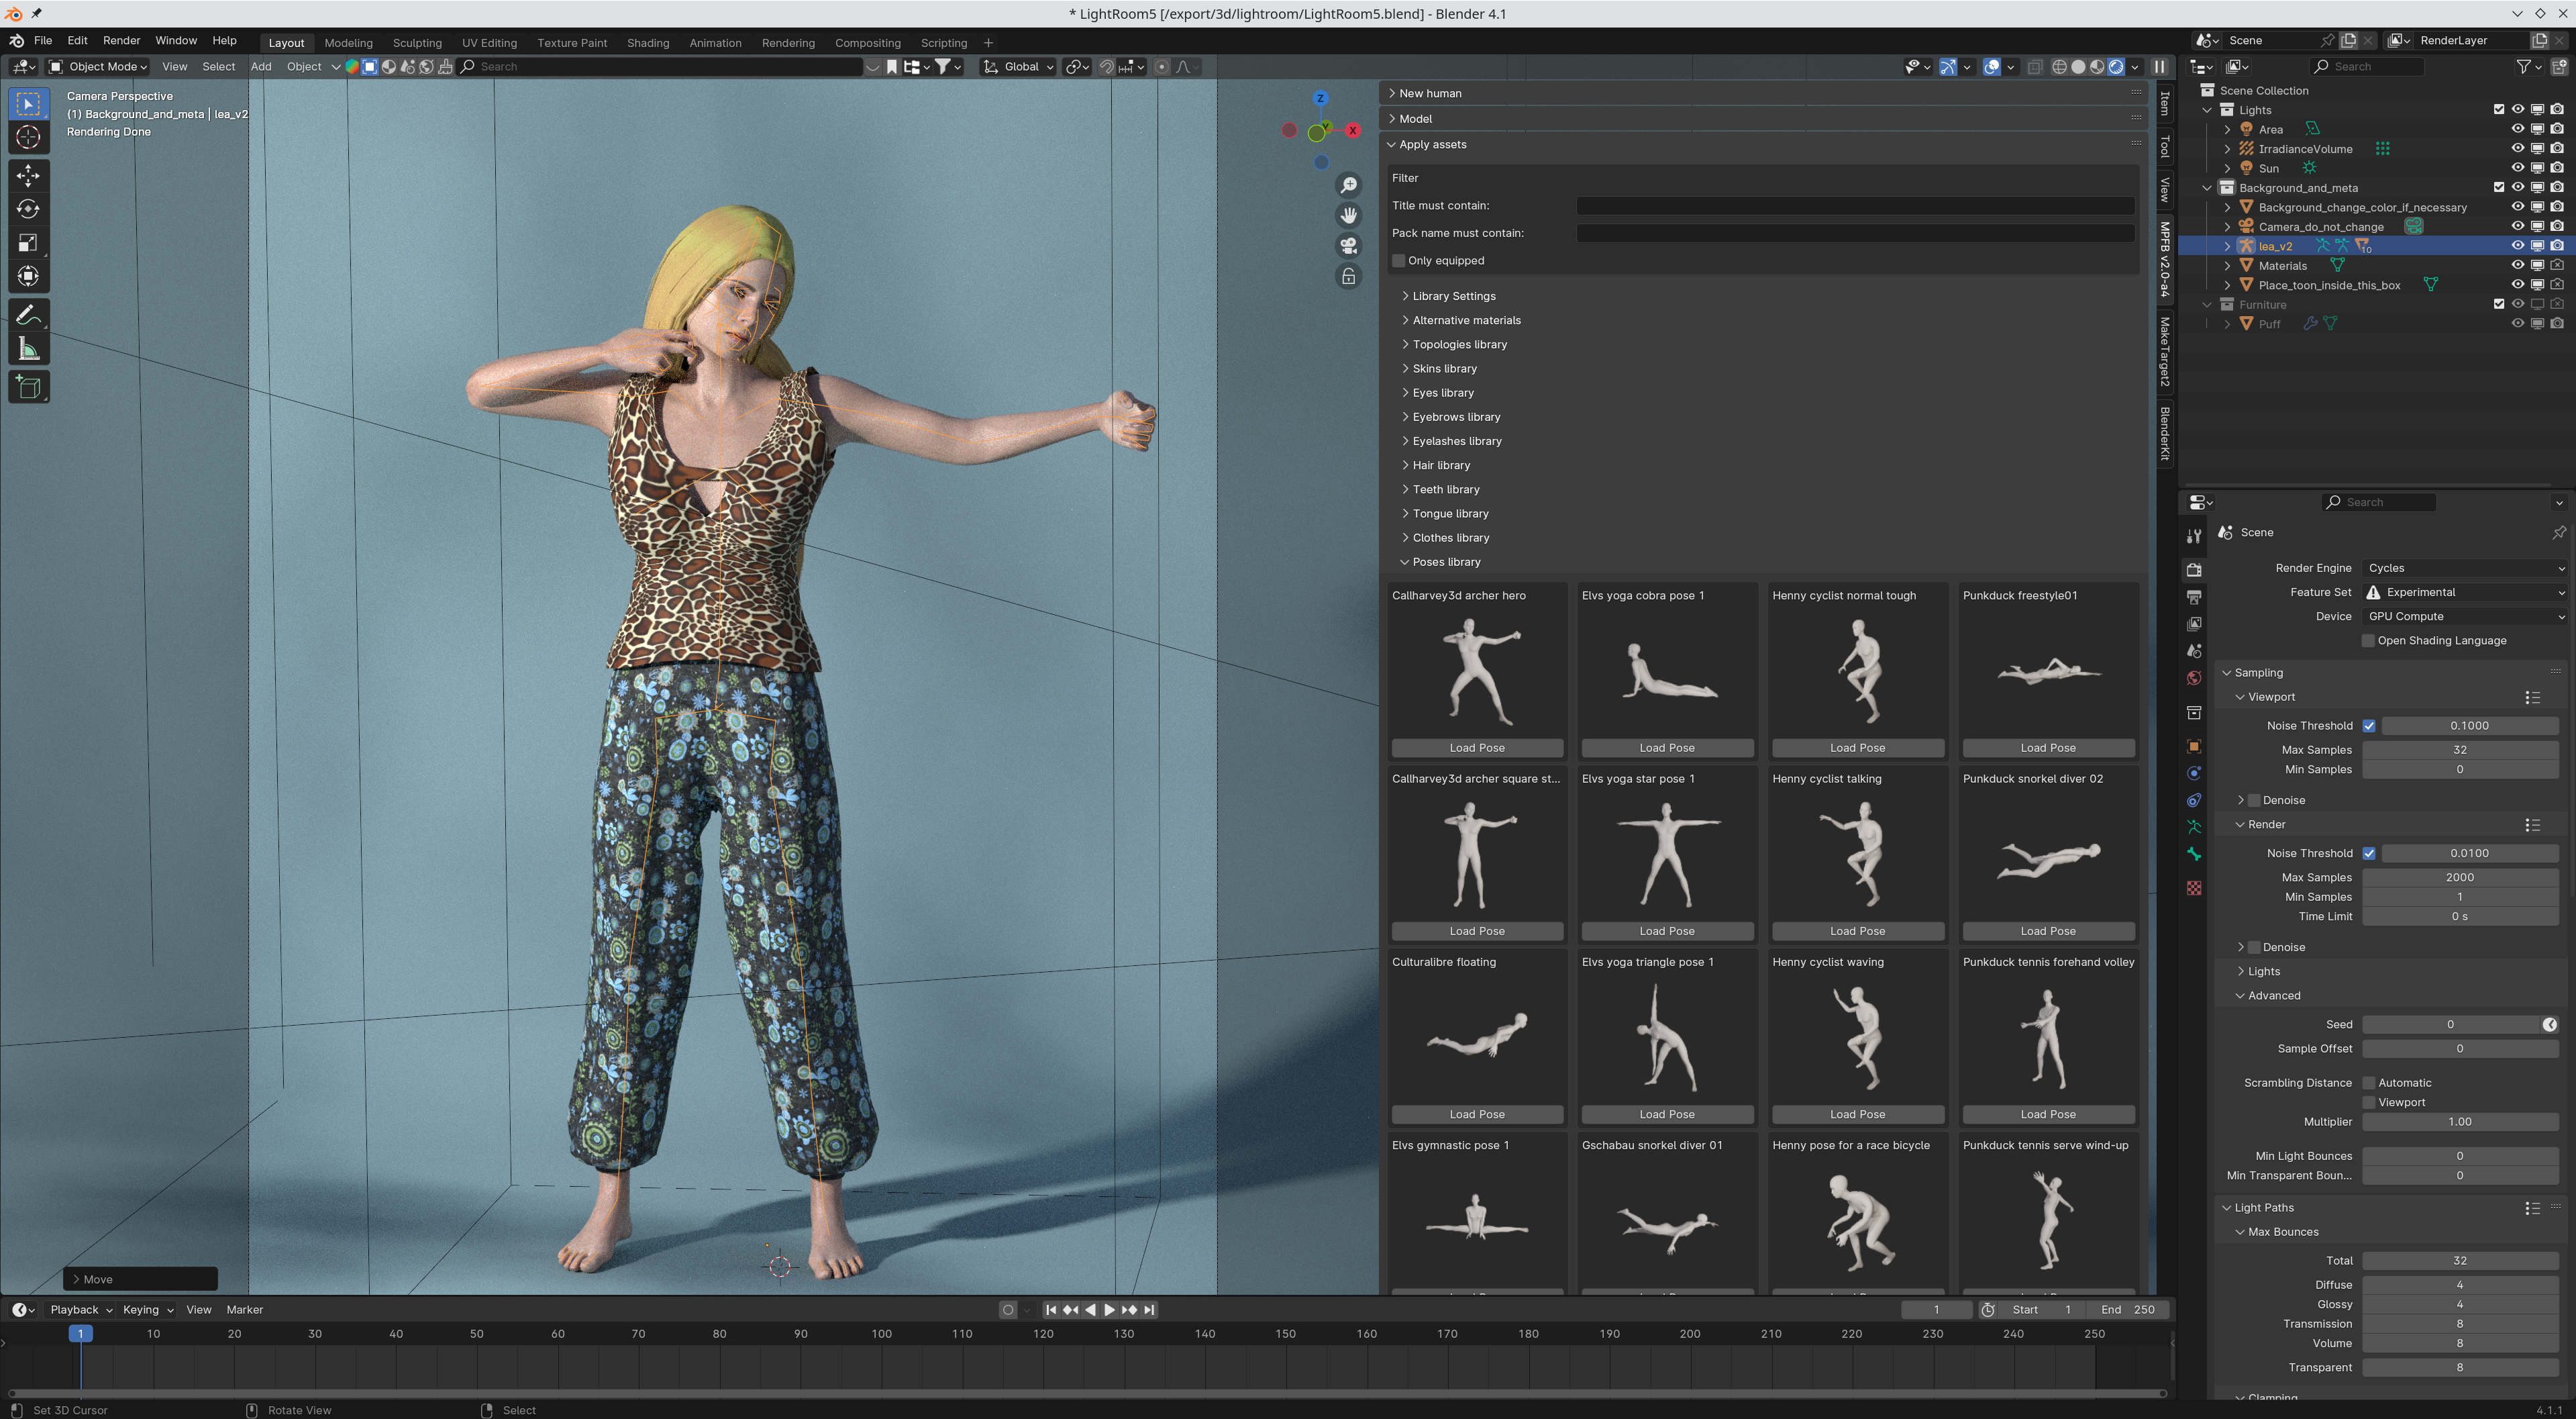Load the Henny cyclist talking pose

[1857, 931]
